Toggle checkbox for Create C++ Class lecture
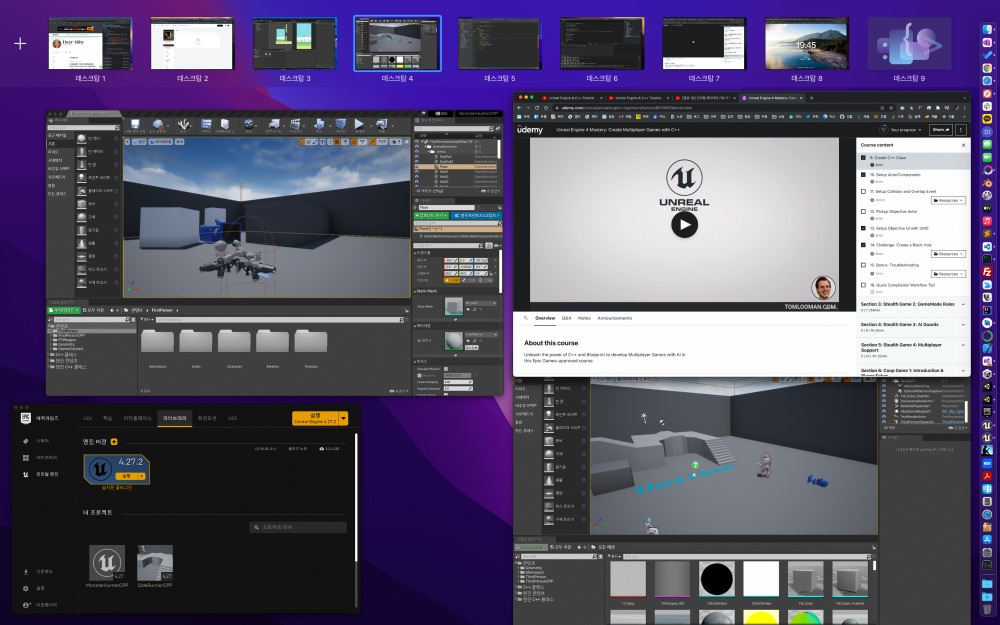The image size is (1000, 625). click(864, 158)
